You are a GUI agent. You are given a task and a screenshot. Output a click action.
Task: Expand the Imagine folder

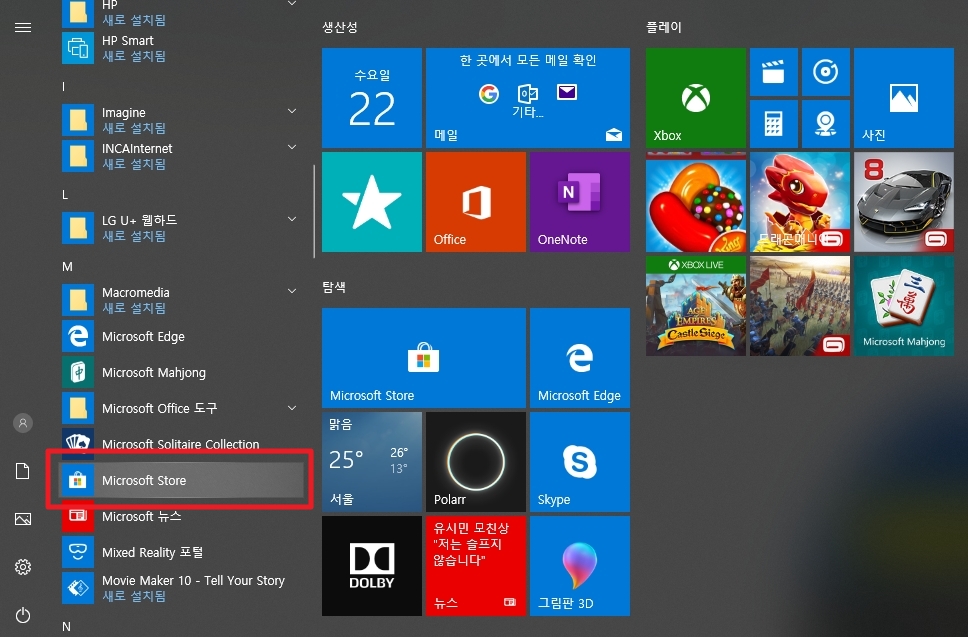(292, 111)
